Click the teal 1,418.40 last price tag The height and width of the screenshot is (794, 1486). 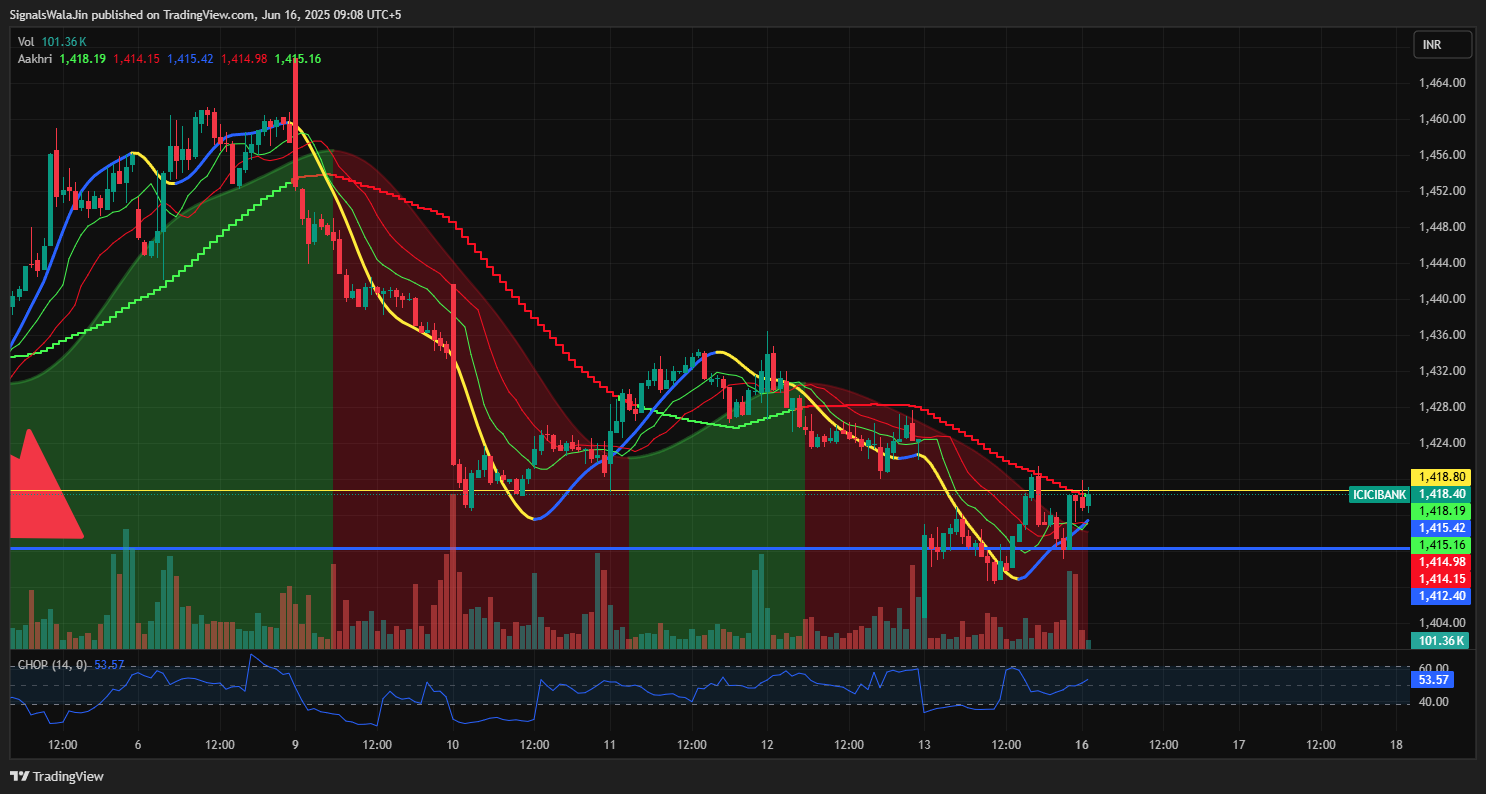(x=1440, y=494)
